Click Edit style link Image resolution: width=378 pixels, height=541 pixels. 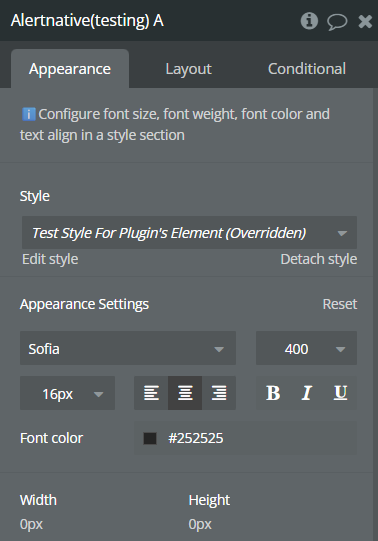pyautogui.click(x=50, y=259)
